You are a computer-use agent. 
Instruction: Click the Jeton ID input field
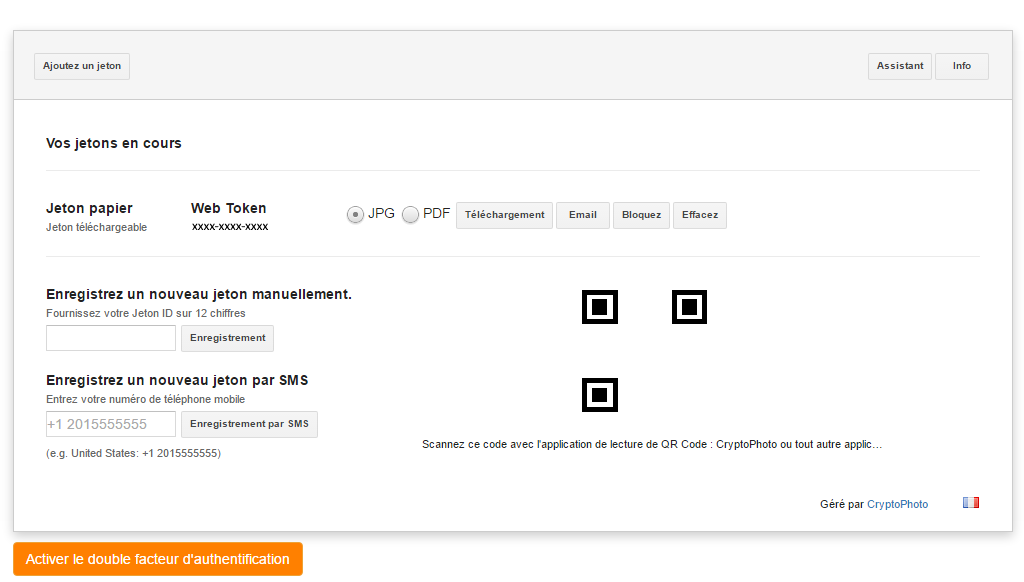pyautogui.click(x=110, y=338)
